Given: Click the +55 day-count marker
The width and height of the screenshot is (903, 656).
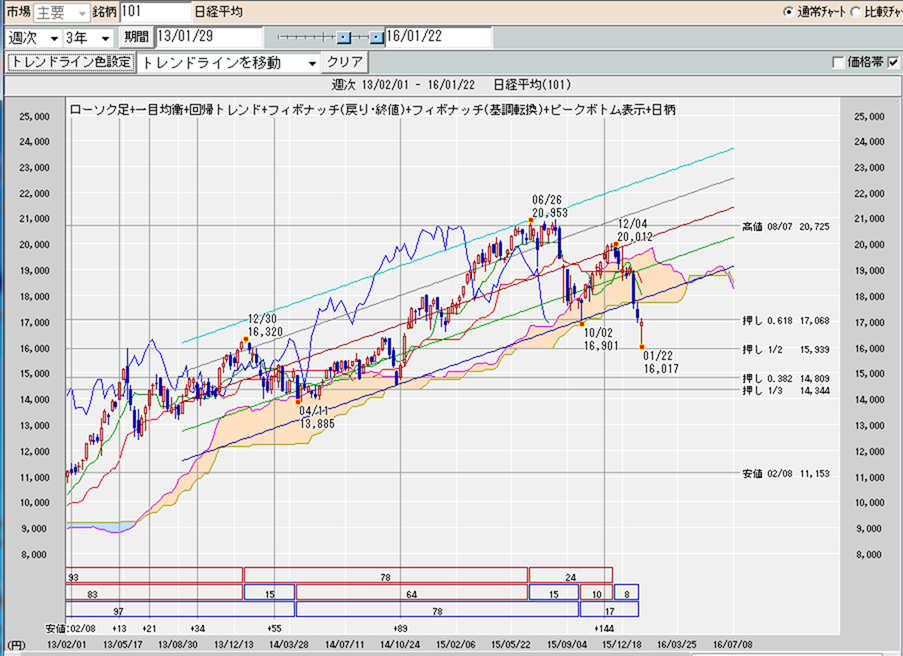Looking at the screenshot, I should point(275,628).
